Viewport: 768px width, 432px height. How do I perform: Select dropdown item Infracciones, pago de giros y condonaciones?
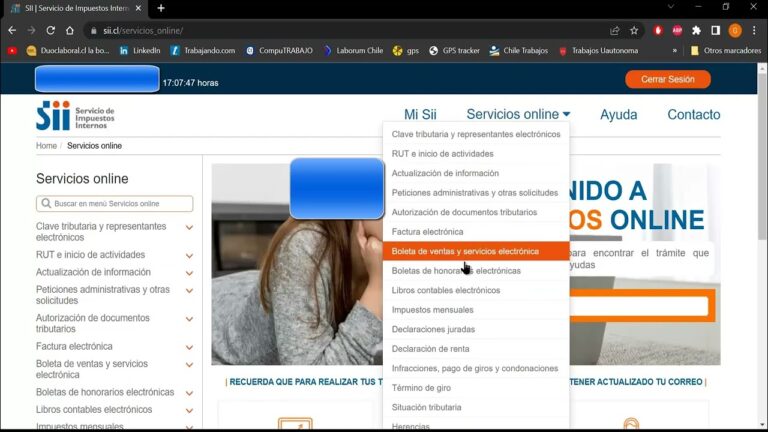click(476, 368)
